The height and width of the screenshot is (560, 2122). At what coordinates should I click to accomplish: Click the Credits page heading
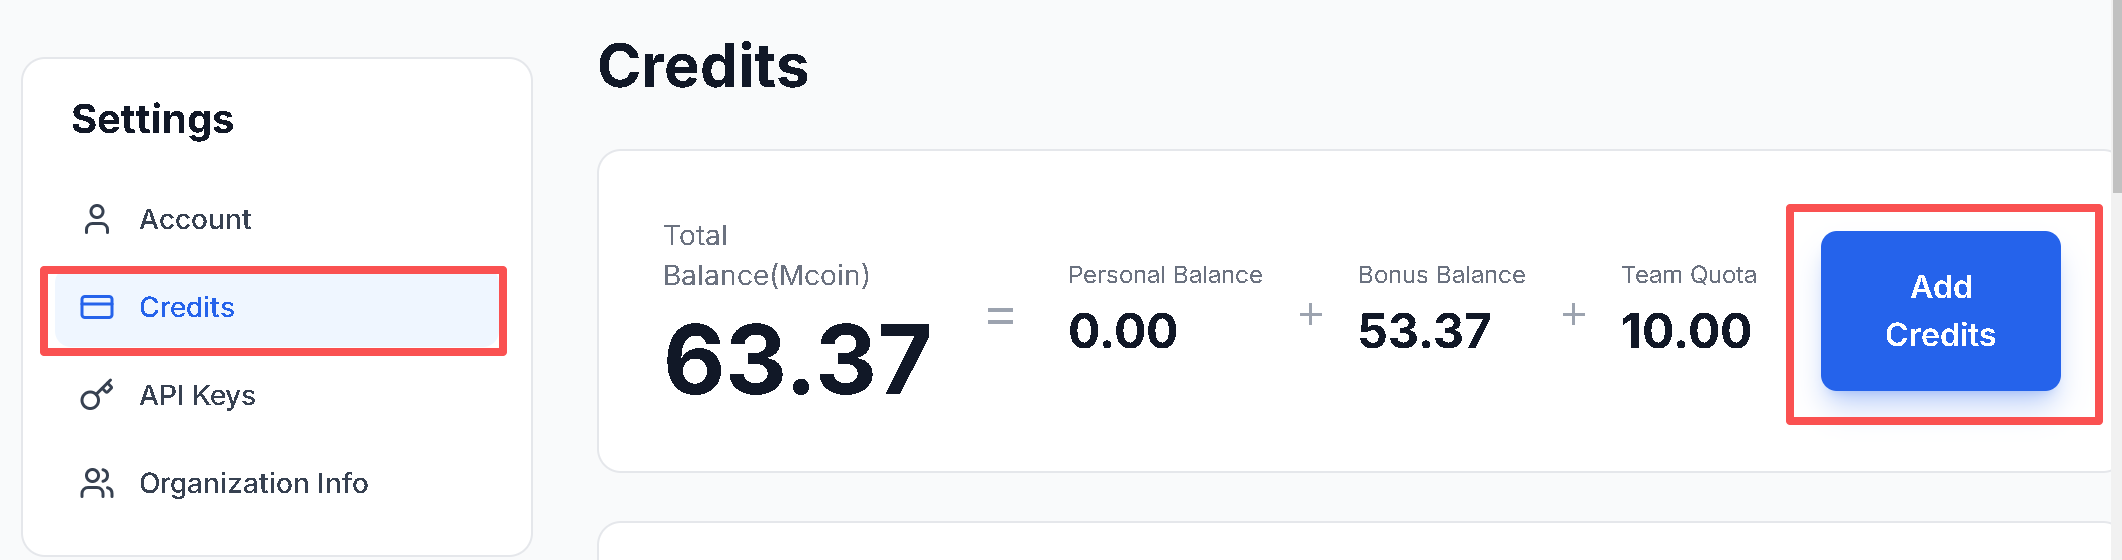(703, 67)
